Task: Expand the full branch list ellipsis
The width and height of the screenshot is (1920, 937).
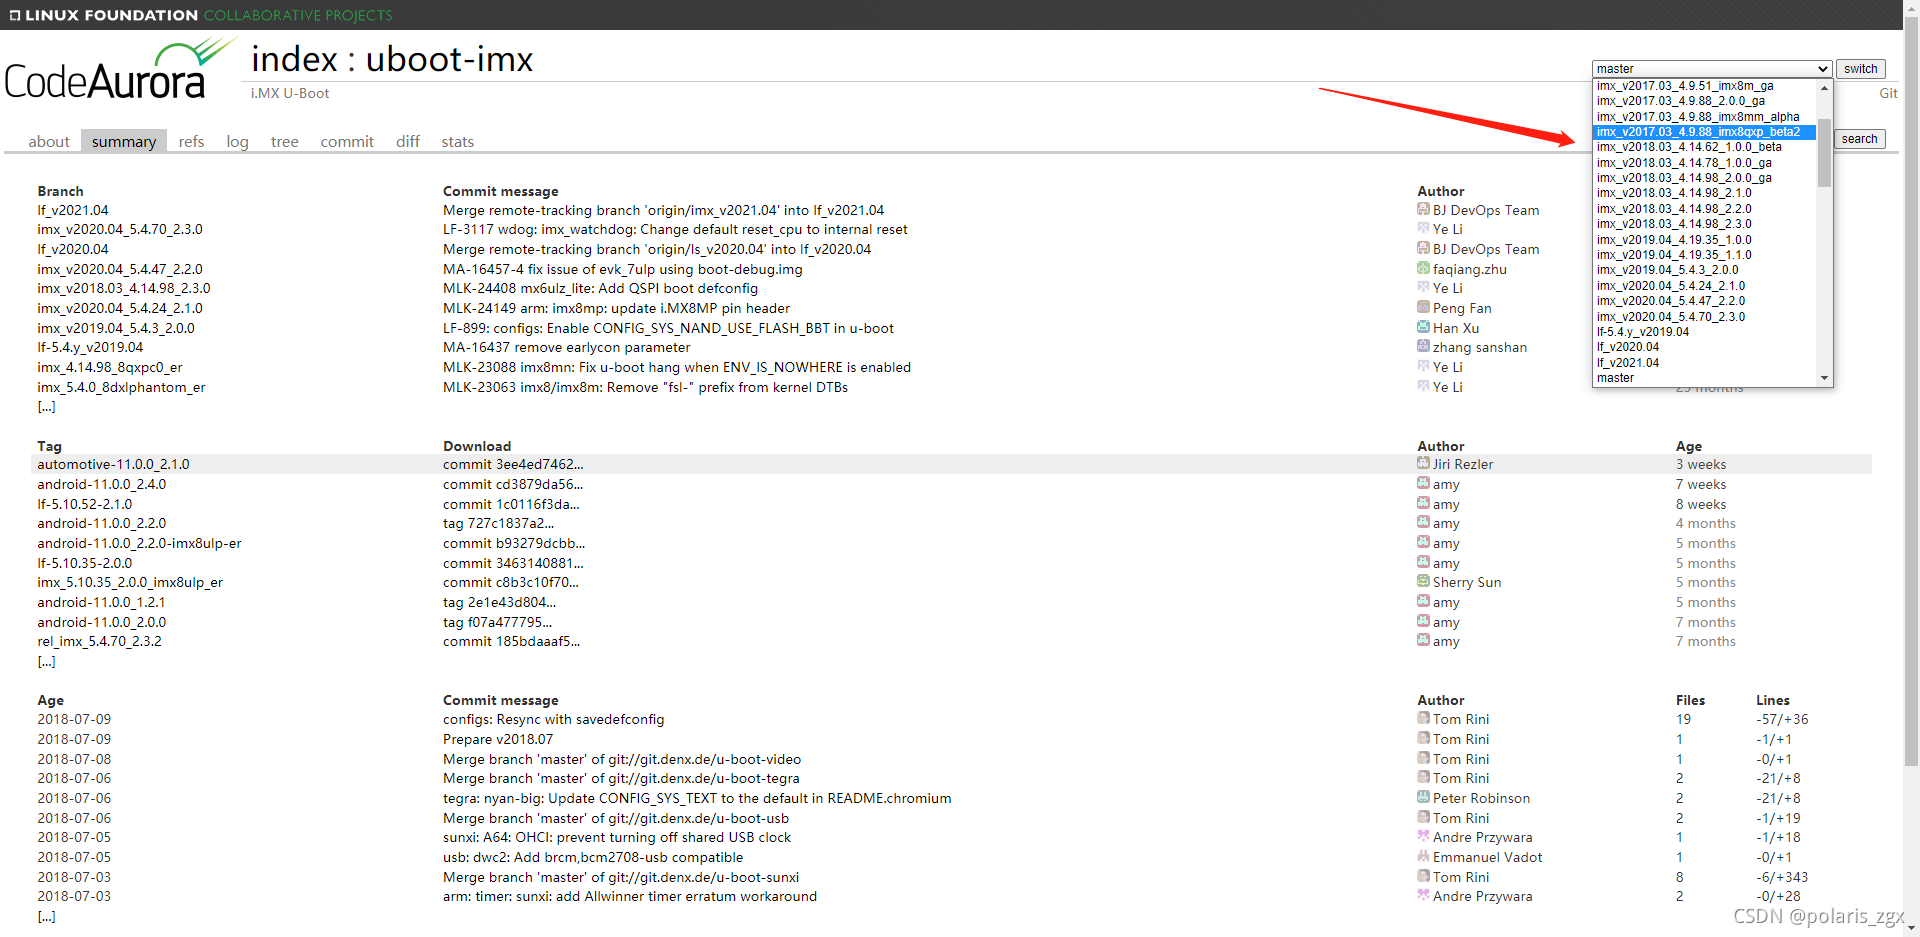Action: 46,407
